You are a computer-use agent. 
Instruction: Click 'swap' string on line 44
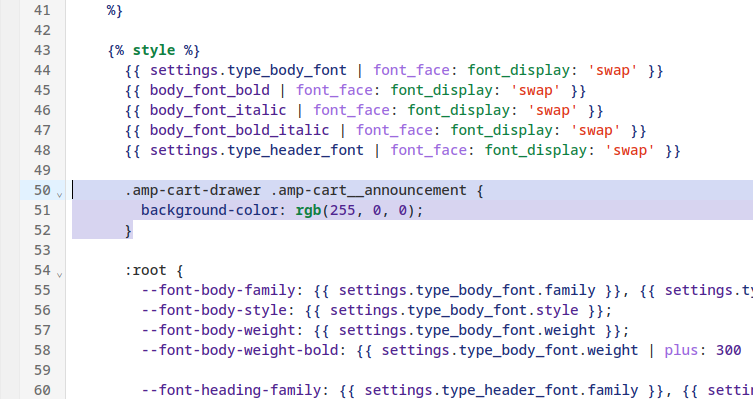click(x=613, y=71)
